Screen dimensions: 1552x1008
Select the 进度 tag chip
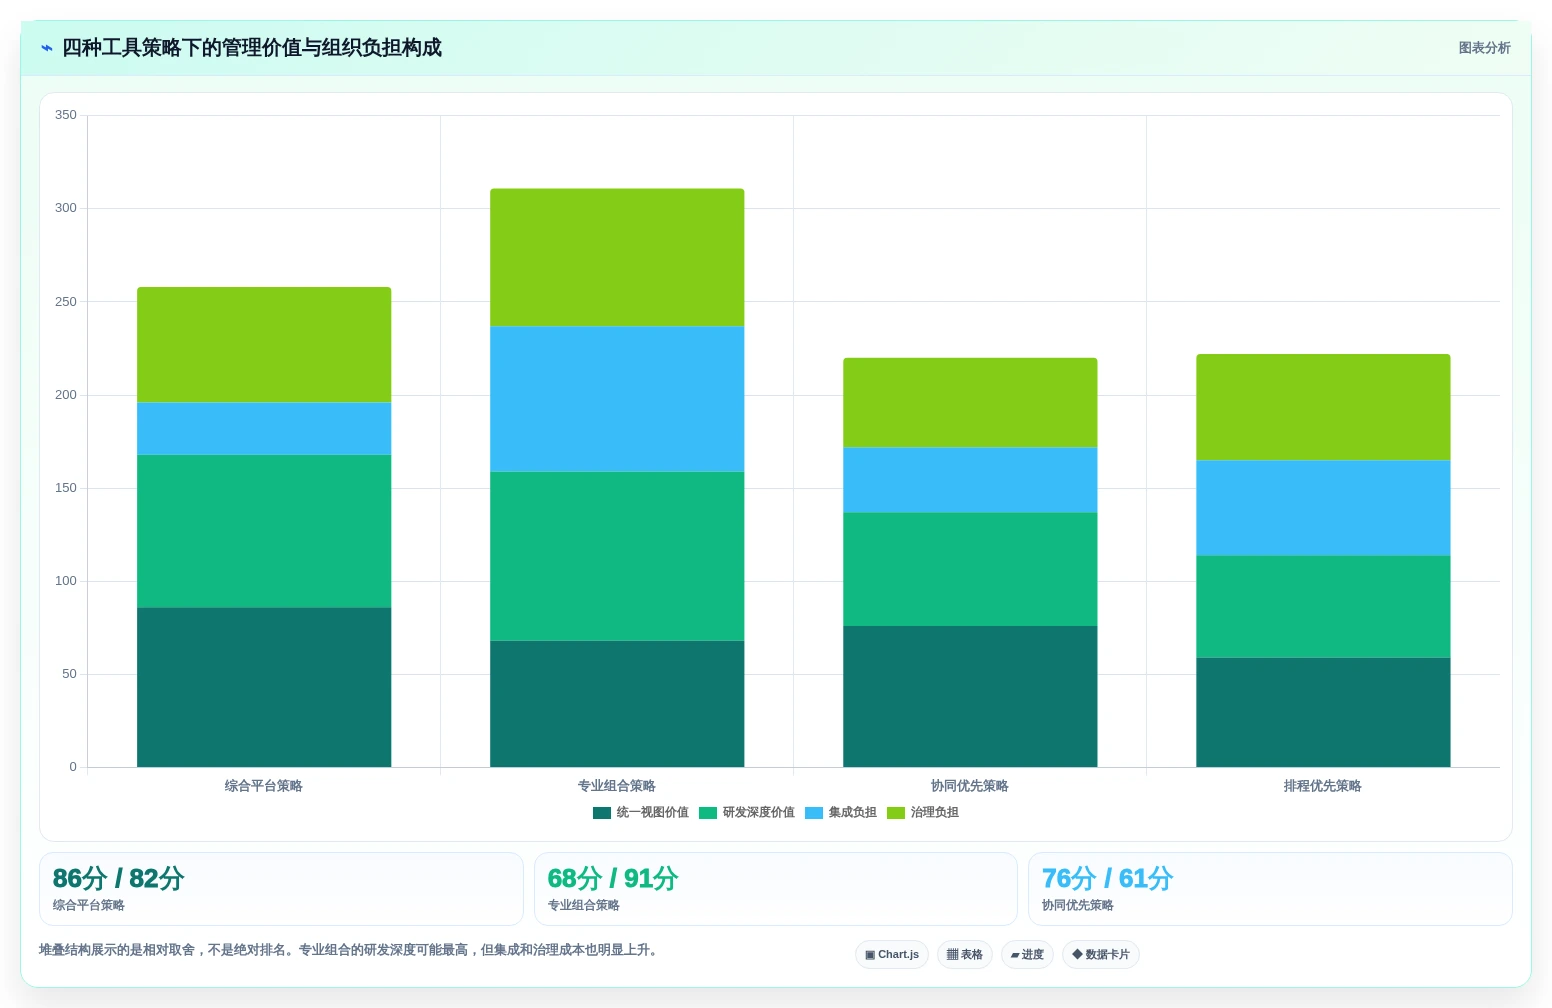click(1027, 955)
